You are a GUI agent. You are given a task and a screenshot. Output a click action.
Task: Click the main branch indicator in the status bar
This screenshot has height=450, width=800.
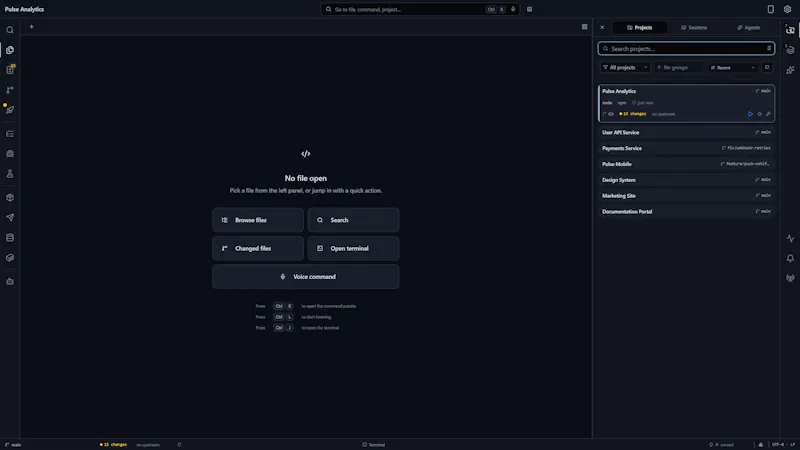tap(13, 445)
